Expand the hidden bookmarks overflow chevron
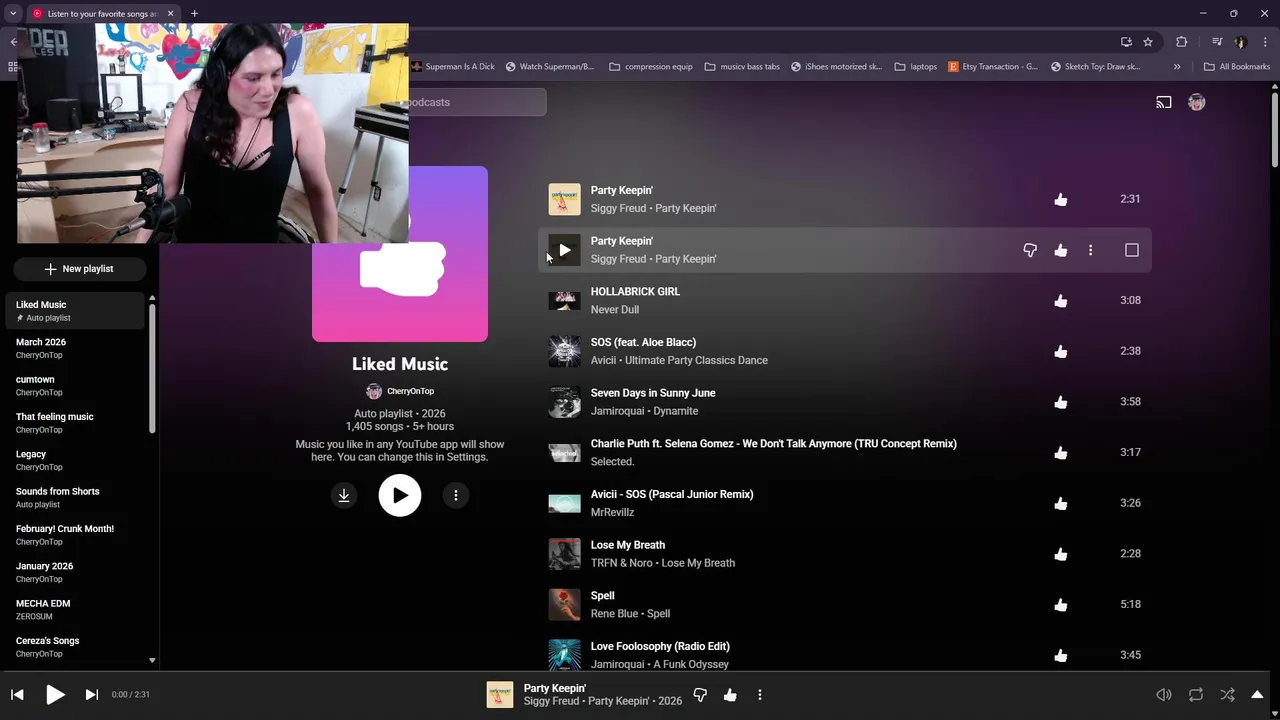This screenshot has height=720, width=1280. [1177, 67]
